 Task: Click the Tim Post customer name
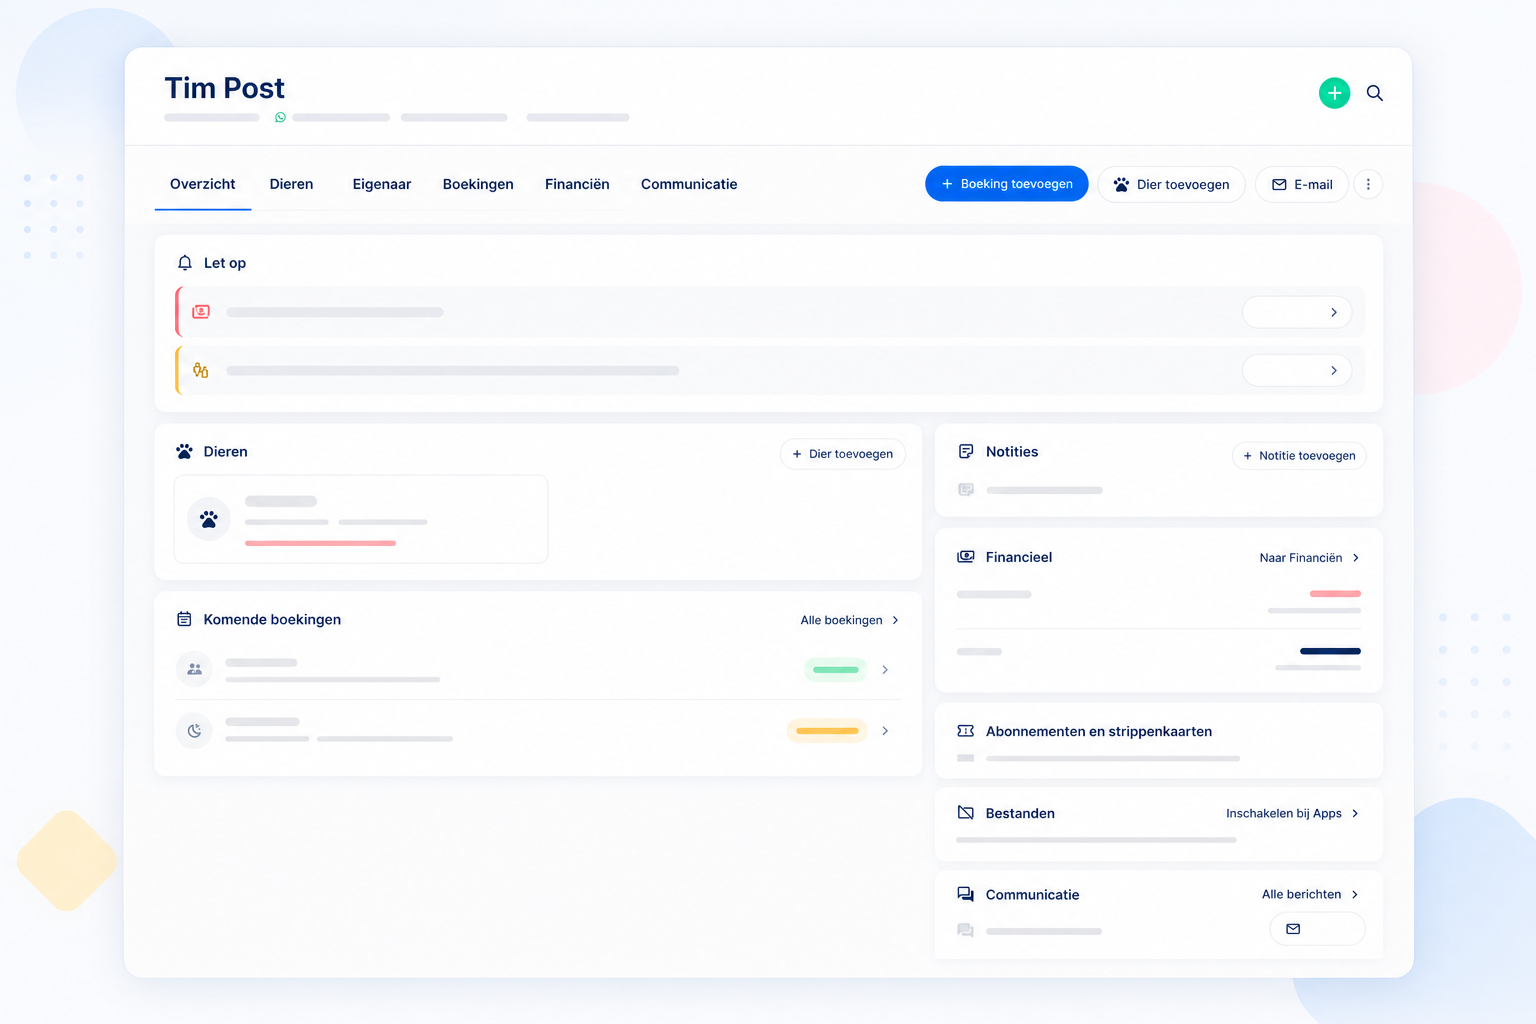pos(225,88)
